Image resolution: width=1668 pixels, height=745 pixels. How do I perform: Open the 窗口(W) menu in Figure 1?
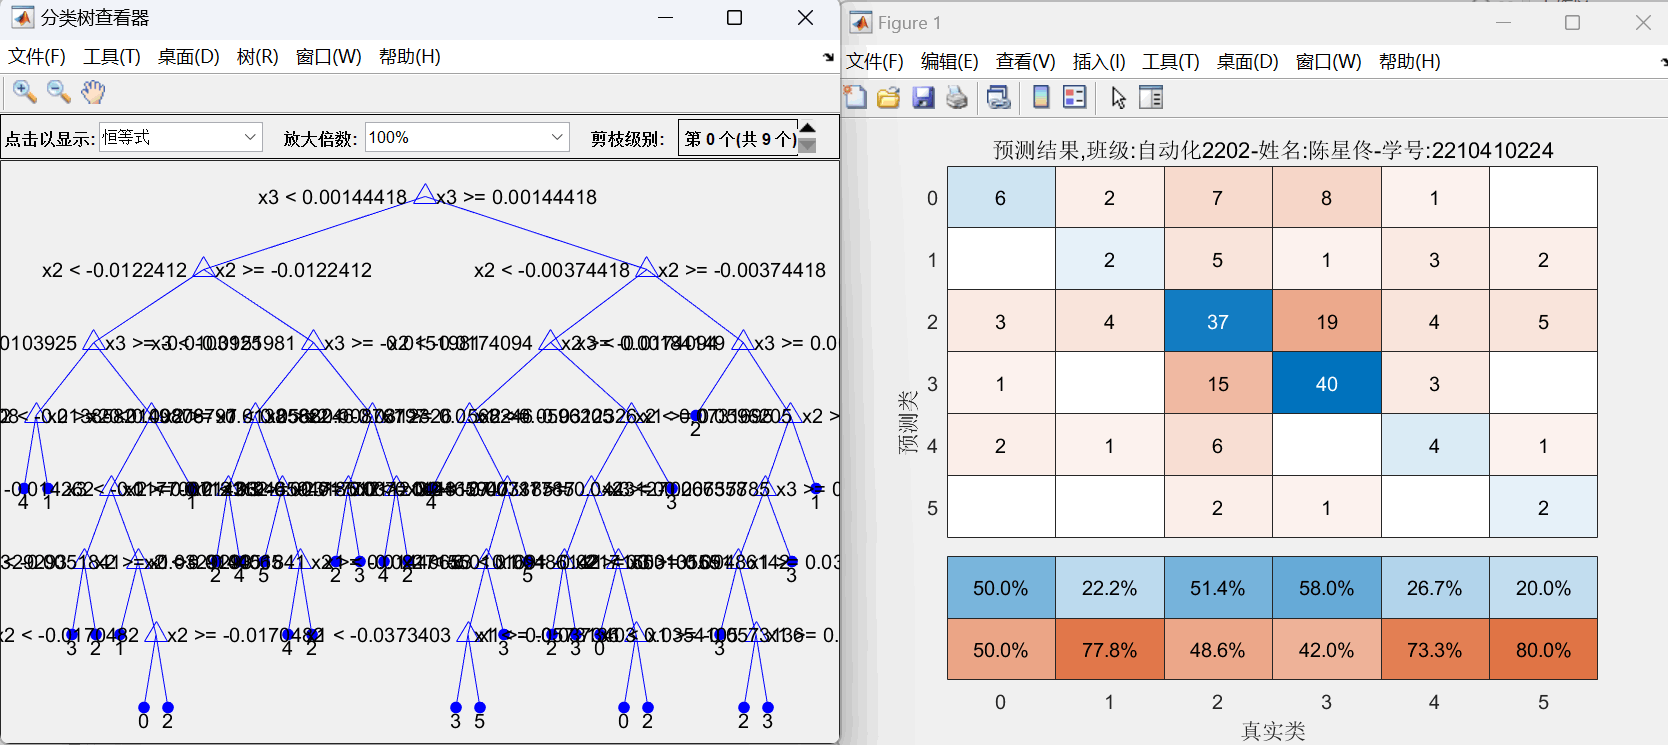(x=1329, y=62)
